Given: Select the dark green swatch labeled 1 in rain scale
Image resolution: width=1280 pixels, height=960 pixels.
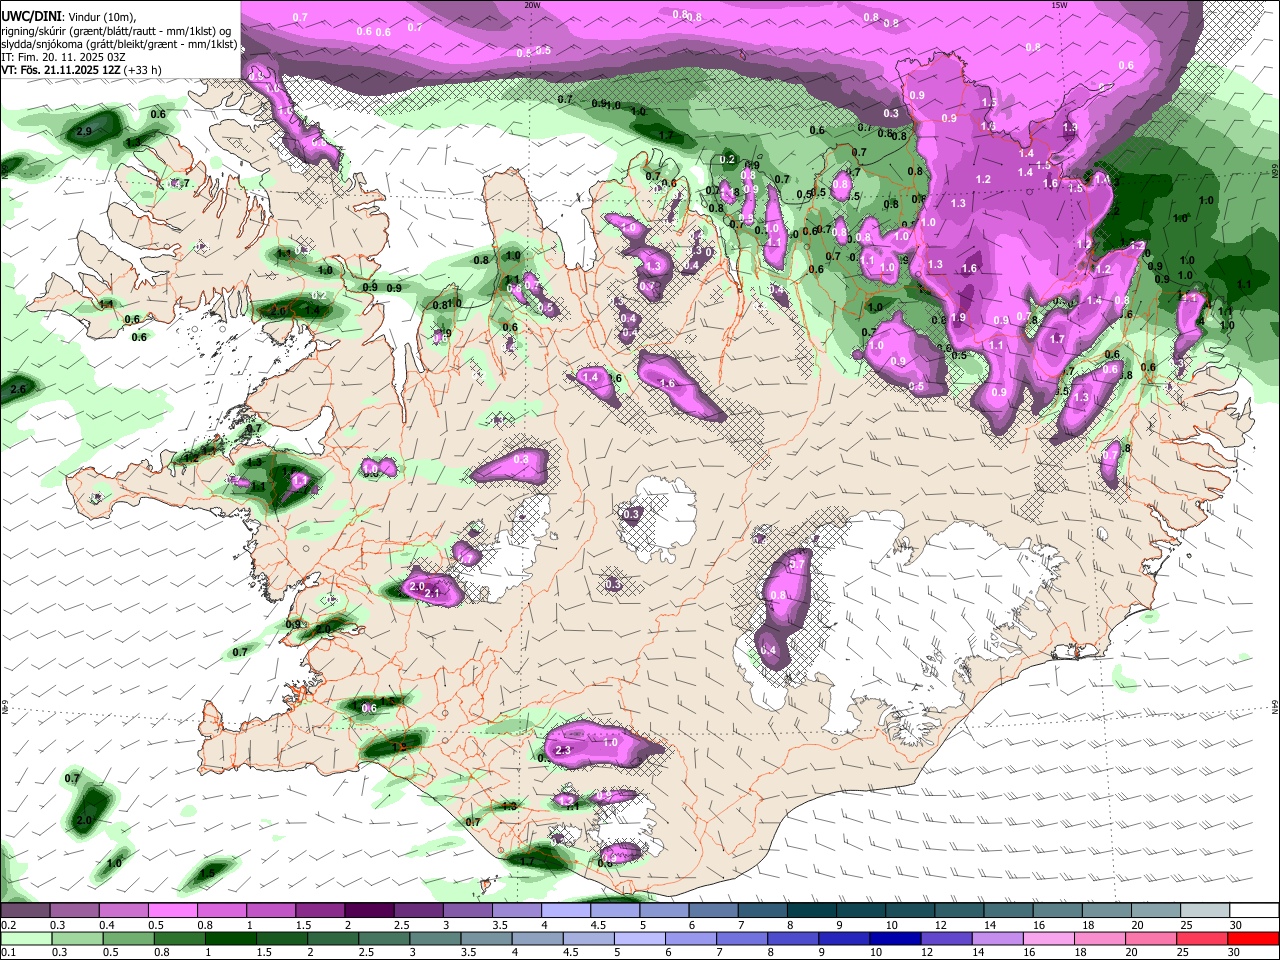Looking at the screenshot, I should tap(230, 938).
